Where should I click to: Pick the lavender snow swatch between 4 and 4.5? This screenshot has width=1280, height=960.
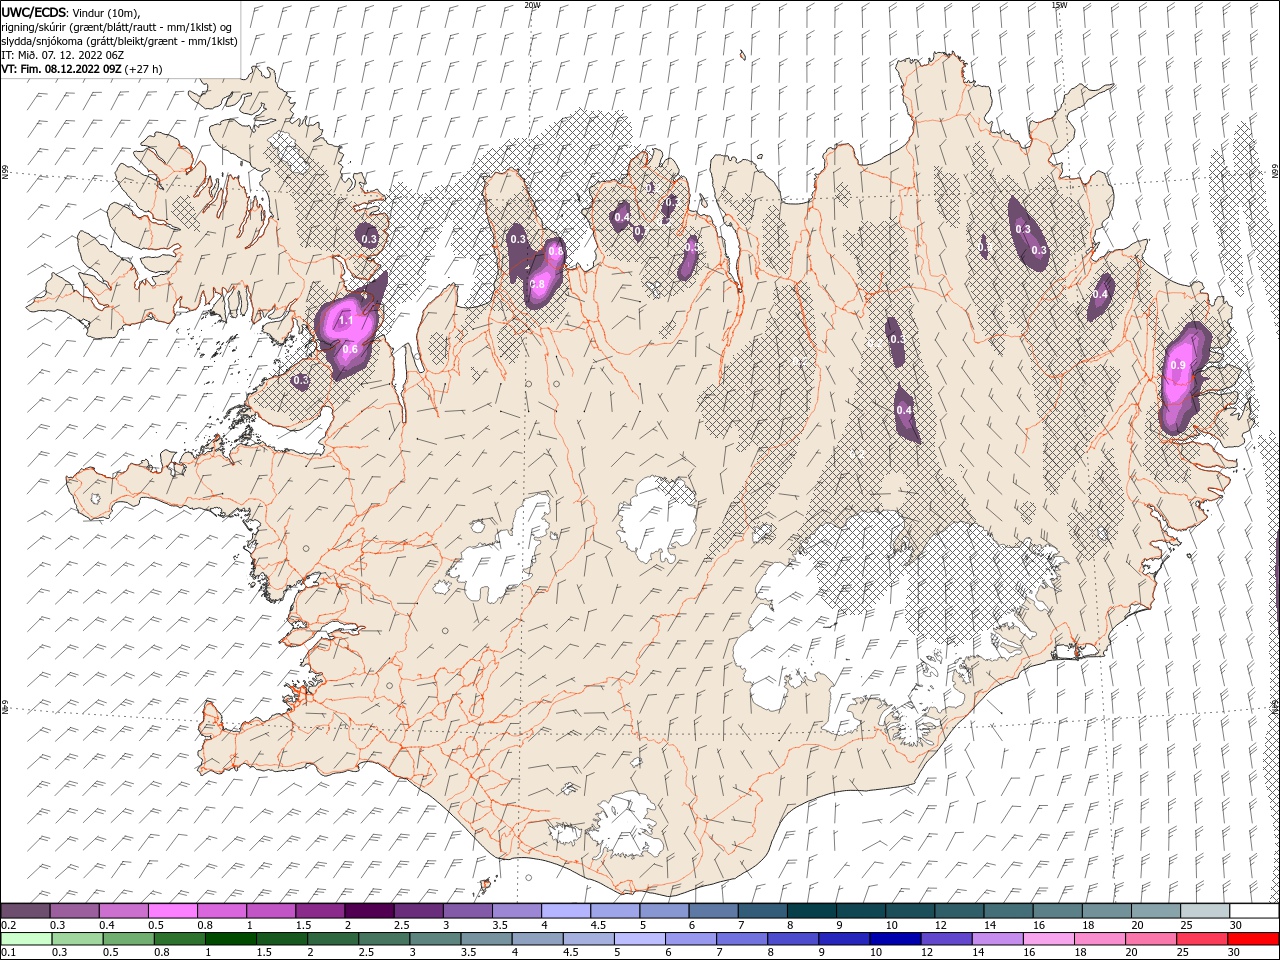click(x=565, y=911)
